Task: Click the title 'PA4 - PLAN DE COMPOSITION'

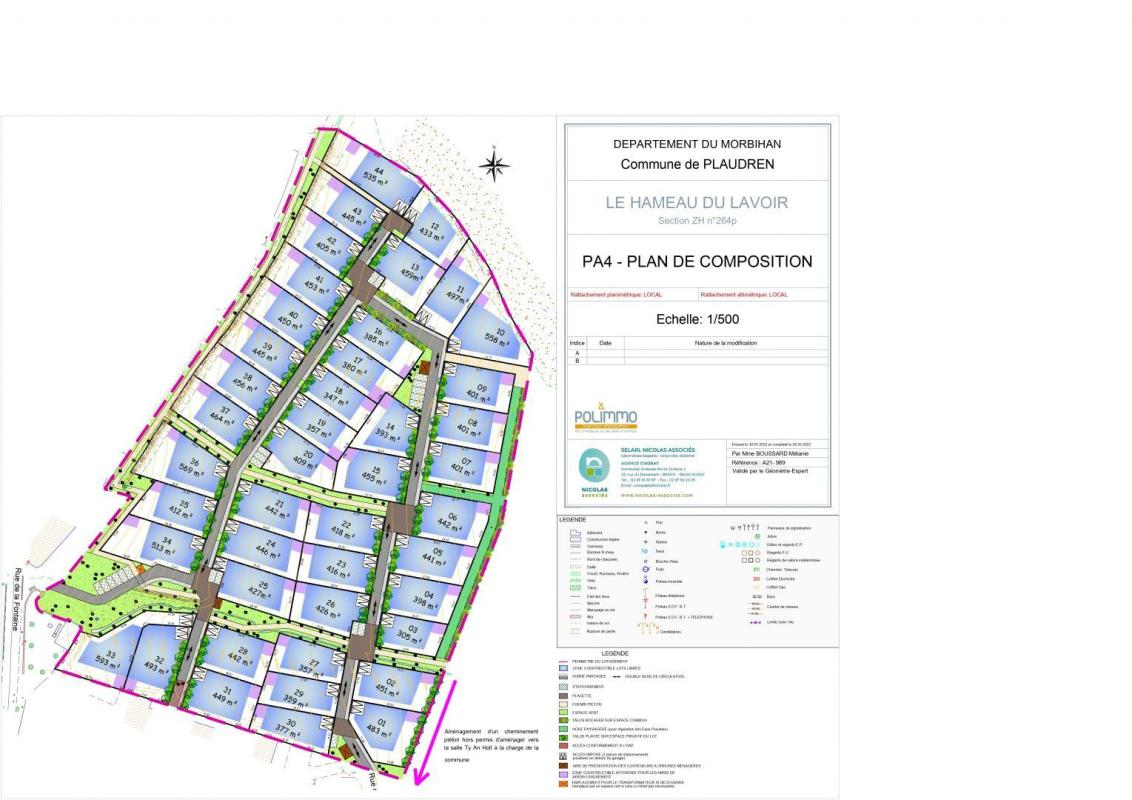Action: coord(697,261)
